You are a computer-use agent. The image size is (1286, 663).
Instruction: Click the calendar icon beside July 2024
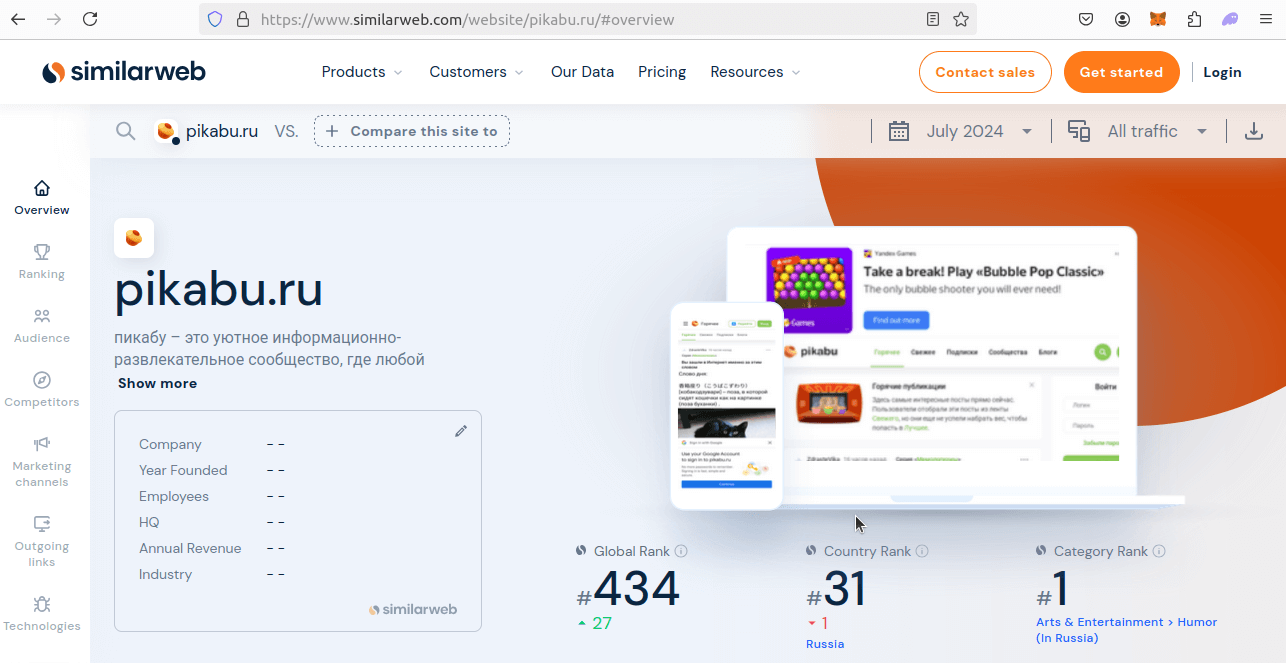(899, 131)
